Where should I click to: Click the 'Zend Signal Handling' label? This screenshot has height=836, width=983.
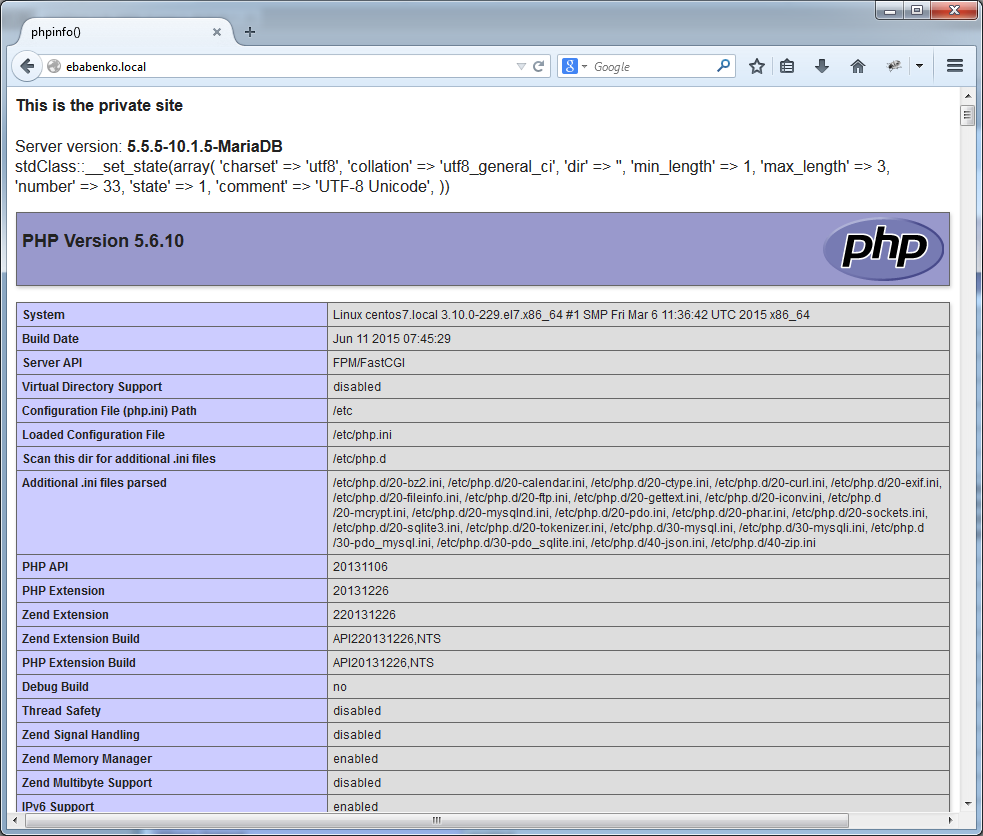(x=81, y=734)
